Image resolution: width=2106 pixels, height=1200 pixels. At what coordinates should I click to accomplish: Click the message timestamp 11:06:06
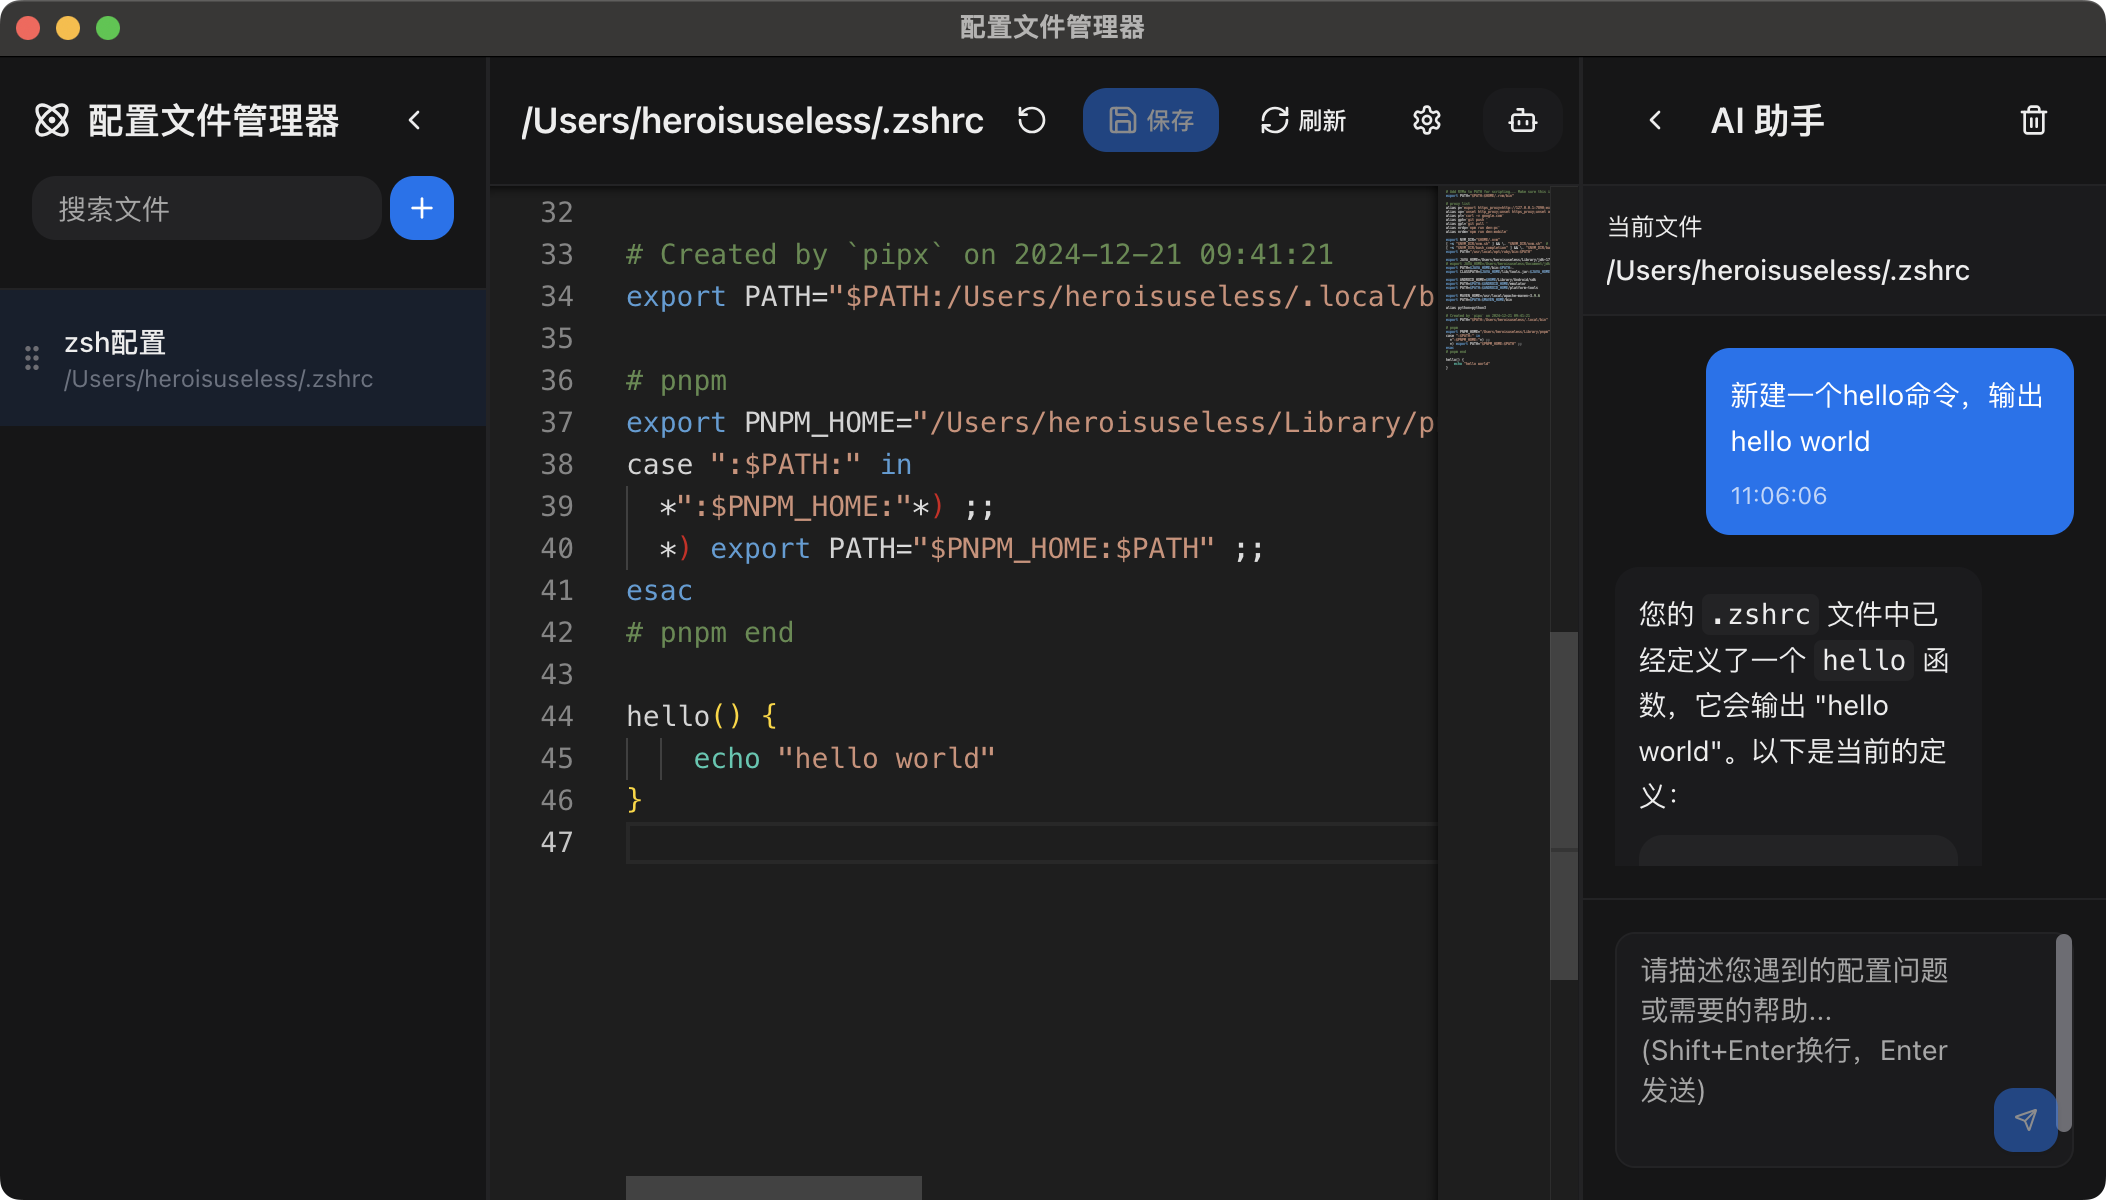[x=1778, y=495]
